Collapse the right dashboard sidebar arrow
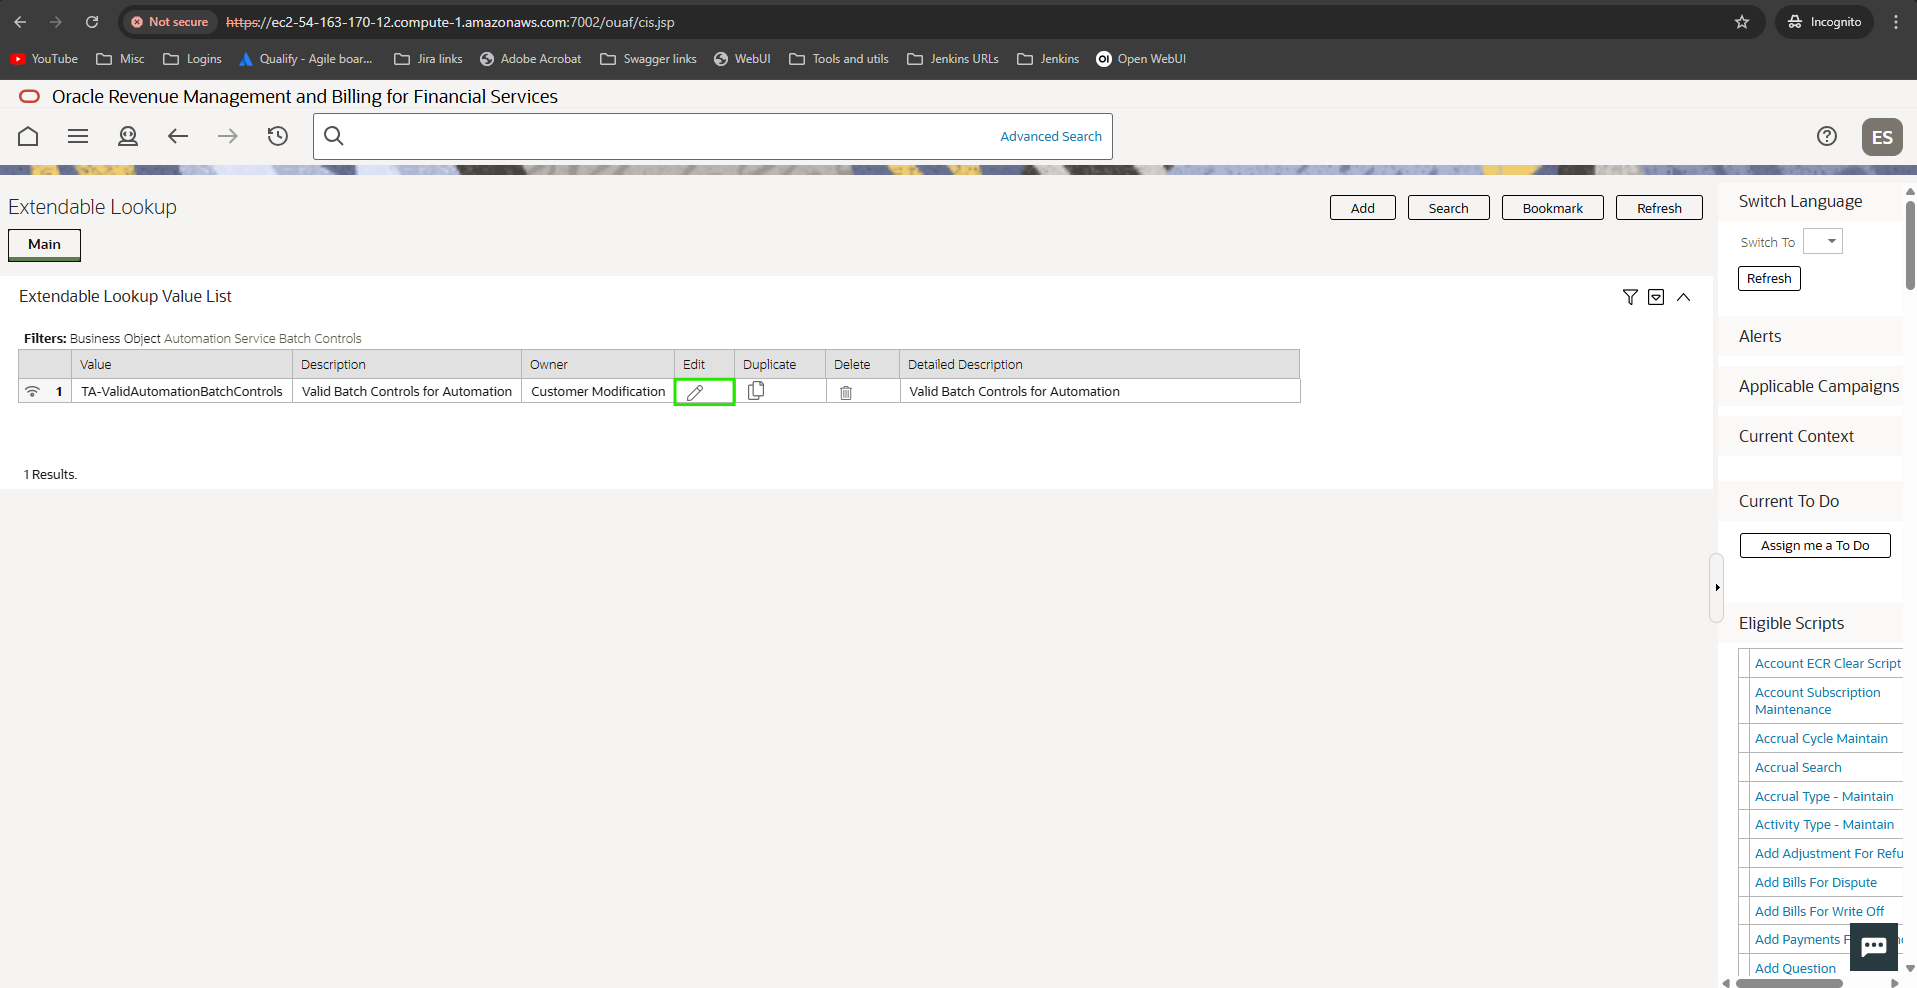The height and width of the screenshot is (988, 1917). 1717,587
